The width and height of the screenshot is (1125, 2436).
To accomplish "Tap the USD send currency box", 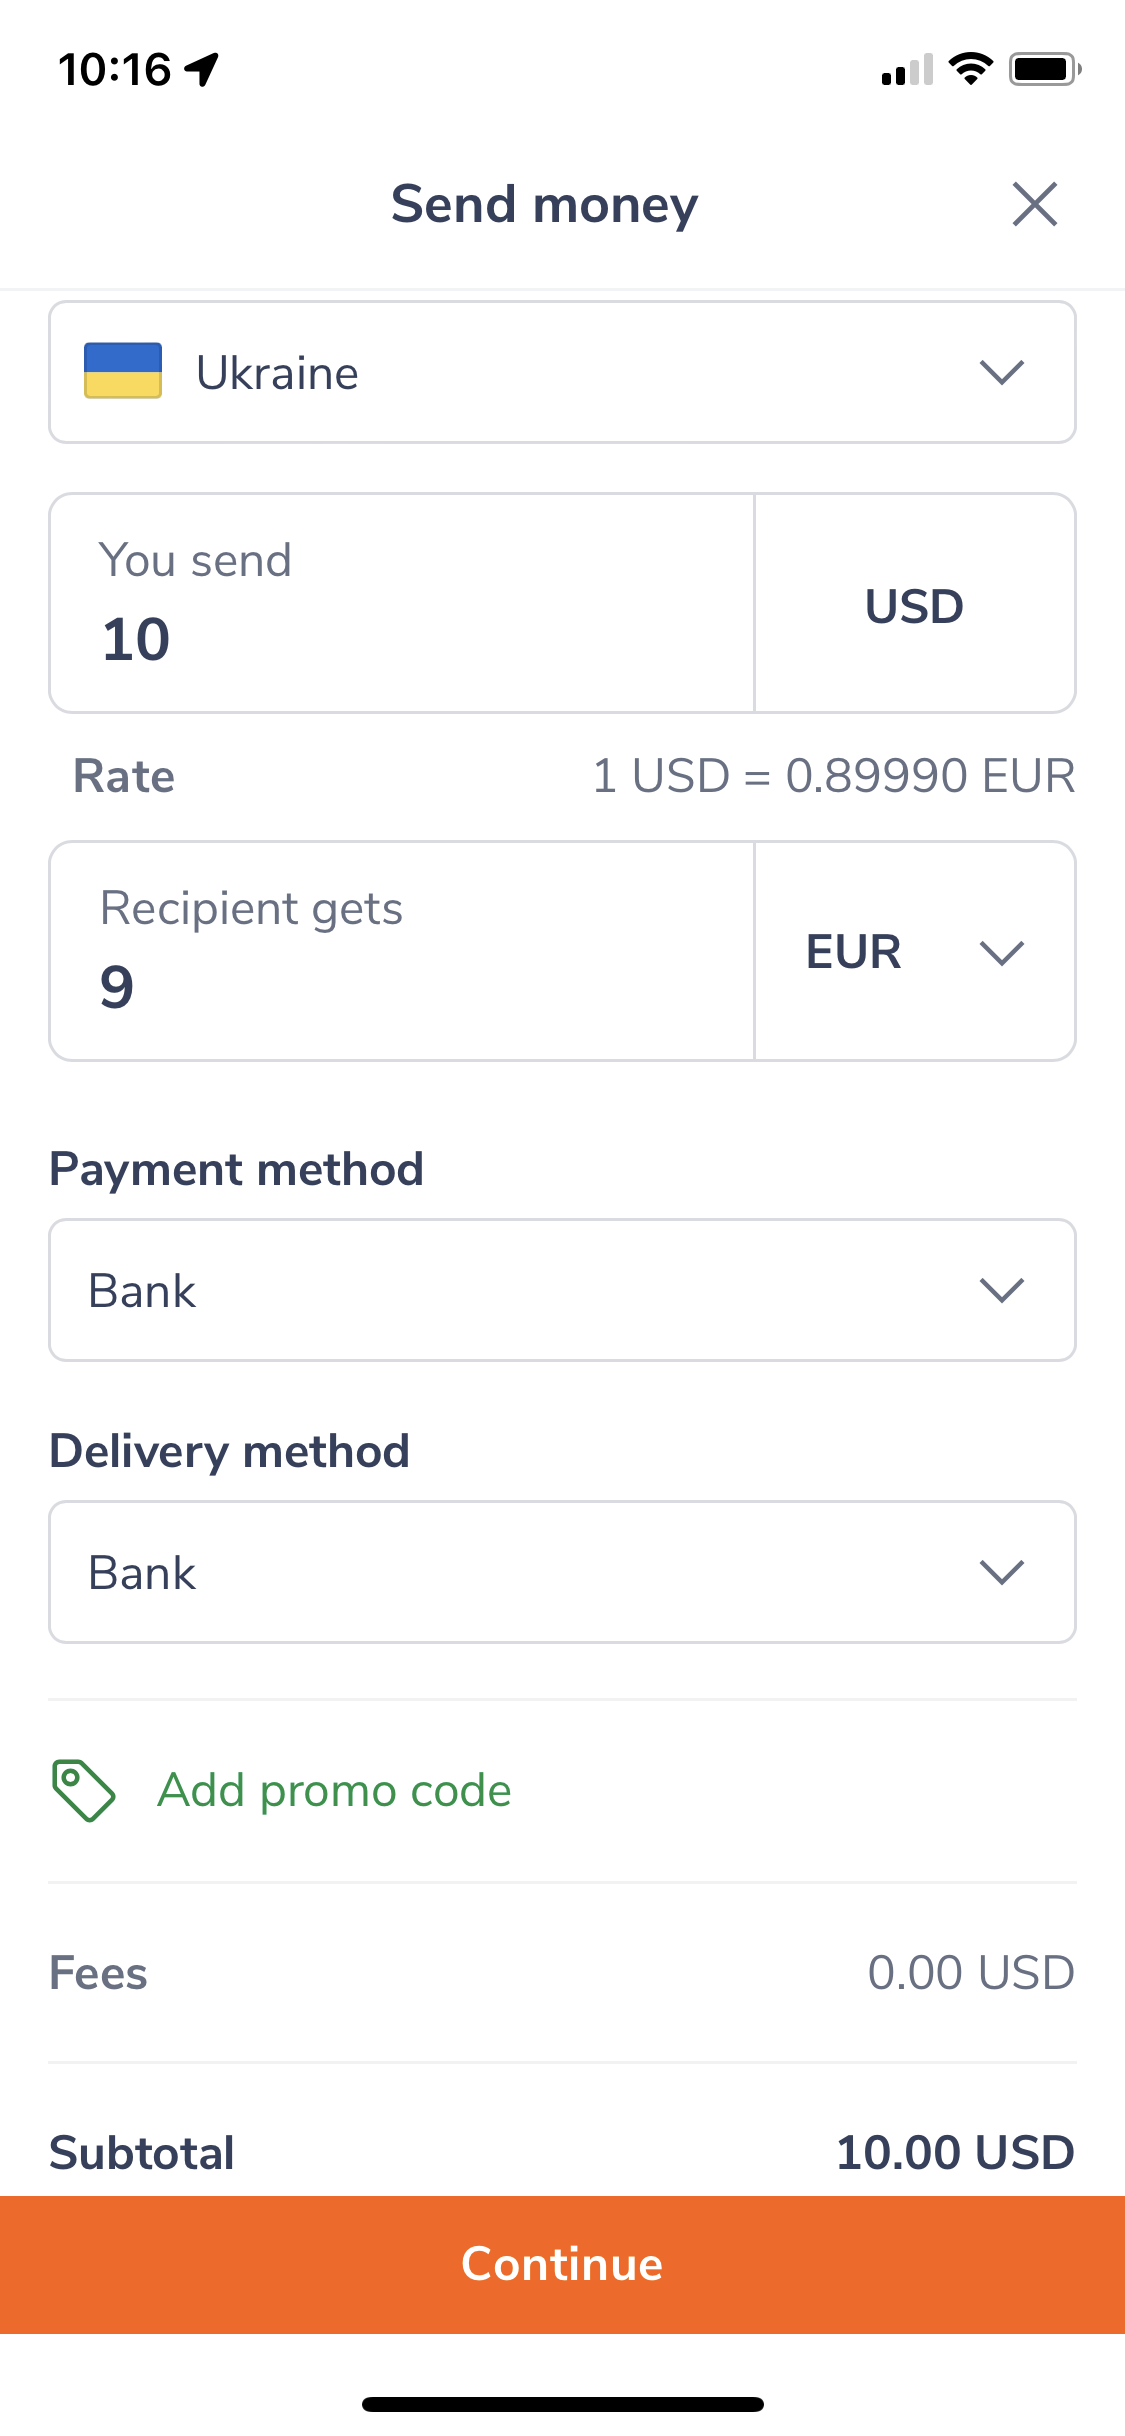I will tap(914, 605).
